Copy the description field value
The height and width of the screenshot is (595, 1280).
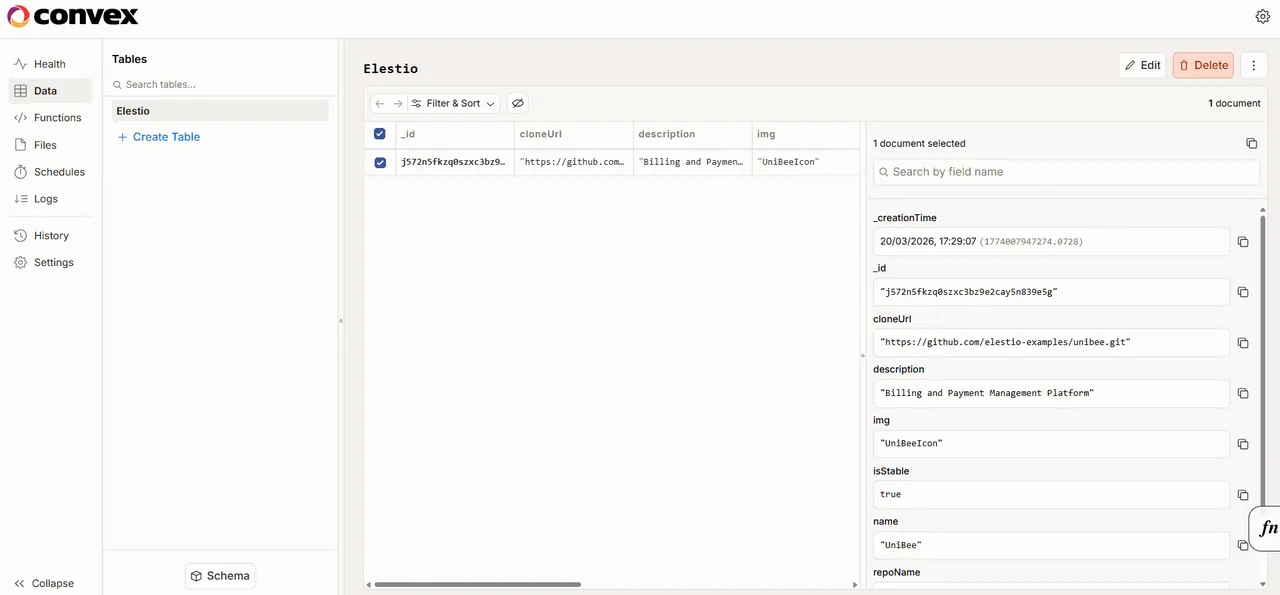[x=1243, y=393]
